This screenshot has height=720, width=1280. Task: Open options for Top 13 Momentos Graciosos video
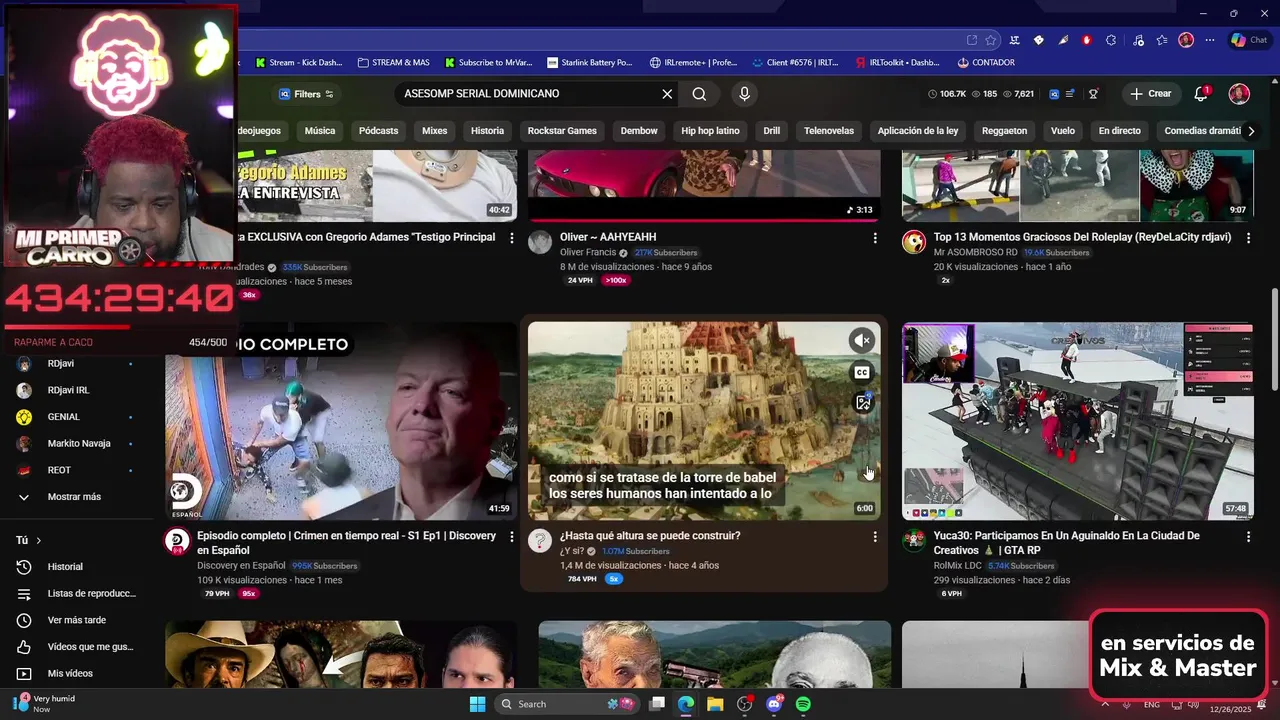[x=1248, y=238]
